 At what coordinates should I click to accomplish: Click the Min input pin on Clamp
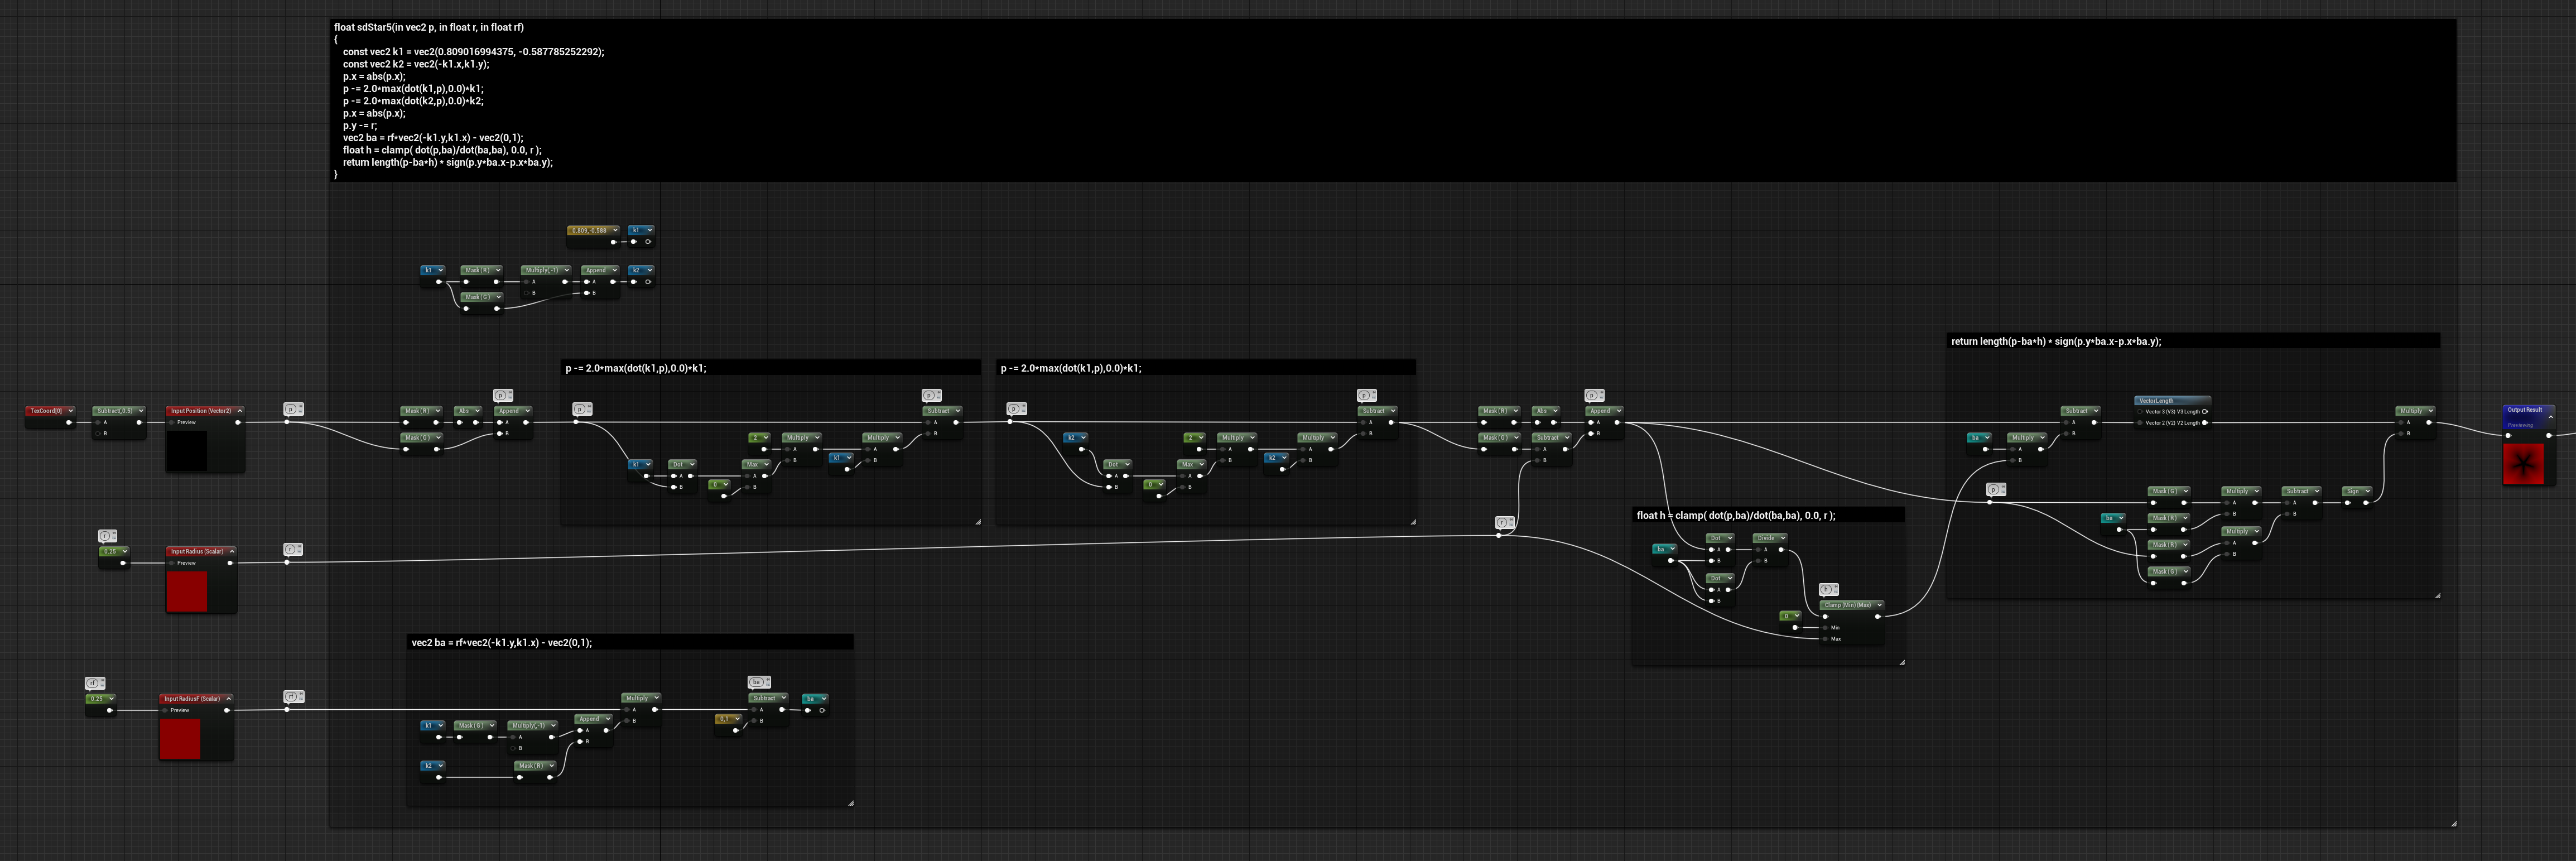pyautogui.click(x=1826, y=627)
